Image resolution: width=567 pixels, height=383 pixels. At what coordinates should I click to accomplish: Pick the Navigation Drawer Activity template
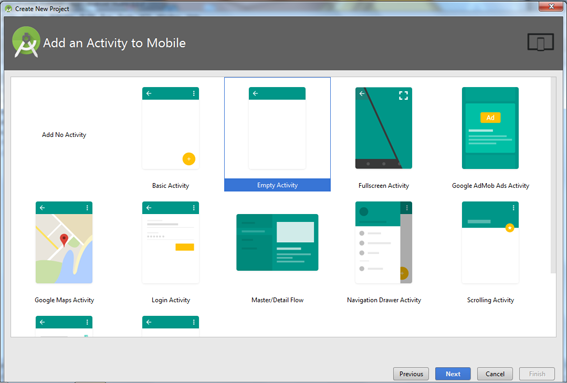383,242
